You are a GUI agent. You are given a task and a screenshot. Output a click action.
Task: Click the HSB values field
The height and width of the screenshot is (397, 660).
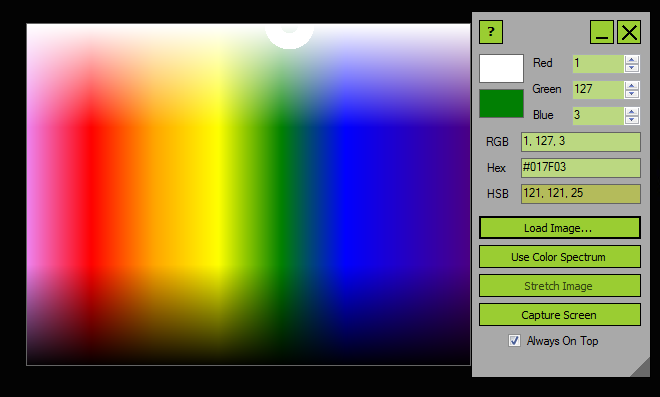coord(581,194)
